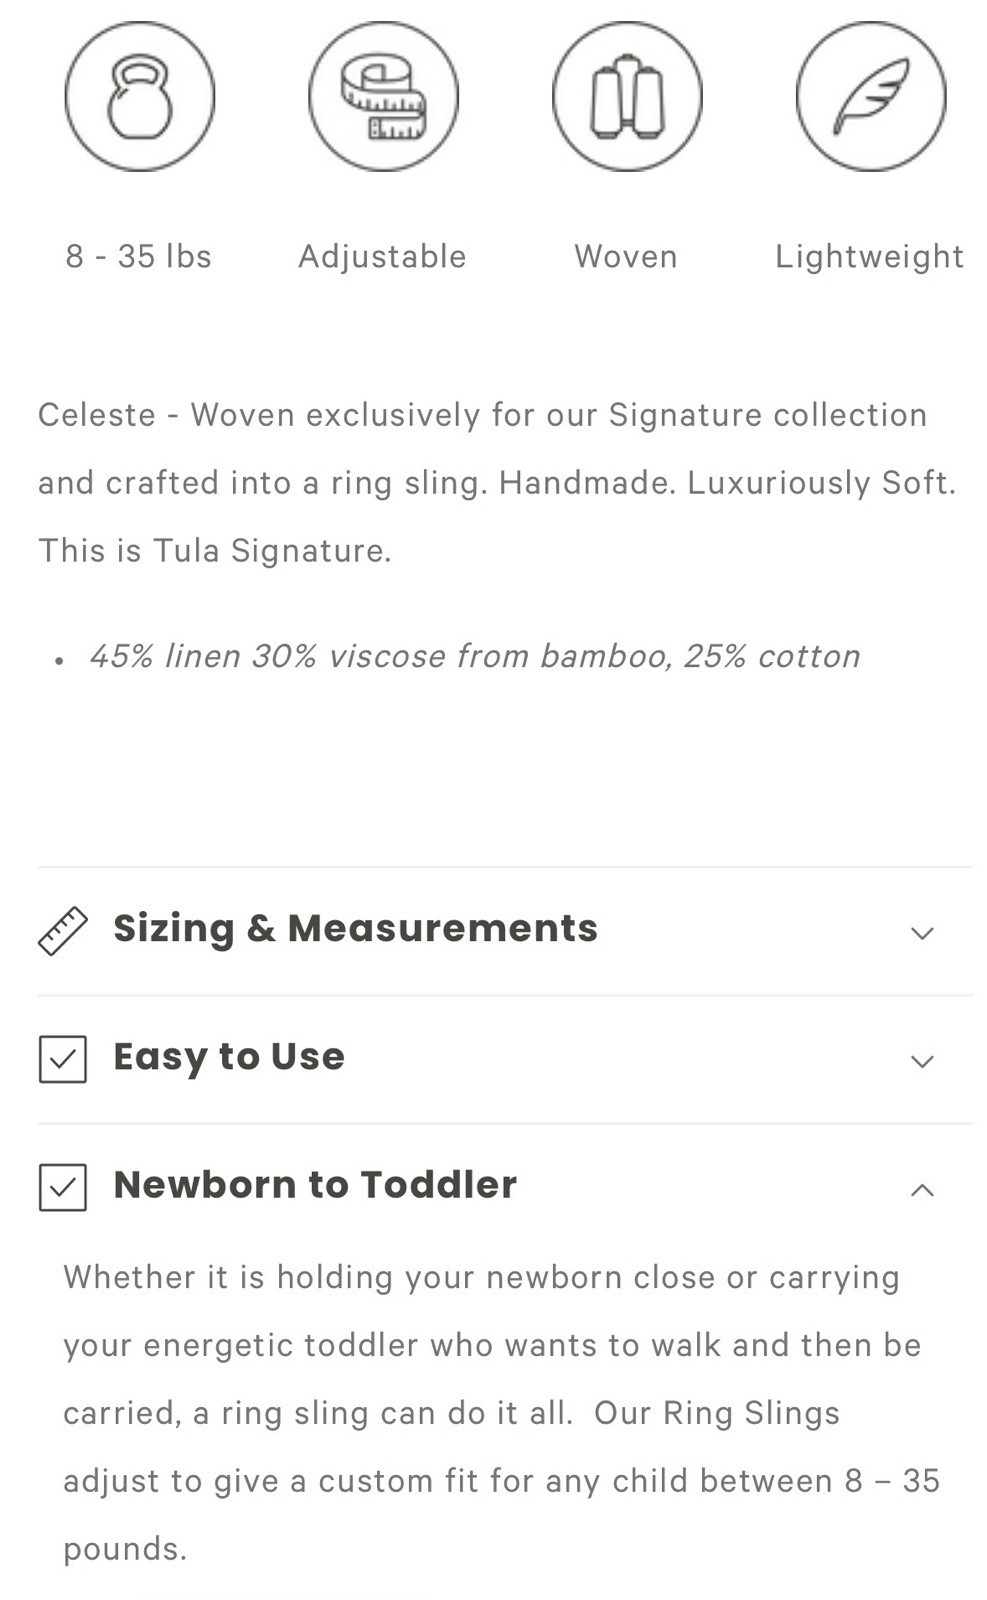Click the checkmark box beside Easy to Use
Viewport: 987px width, 1600px height.
[x=63, y=1059]
